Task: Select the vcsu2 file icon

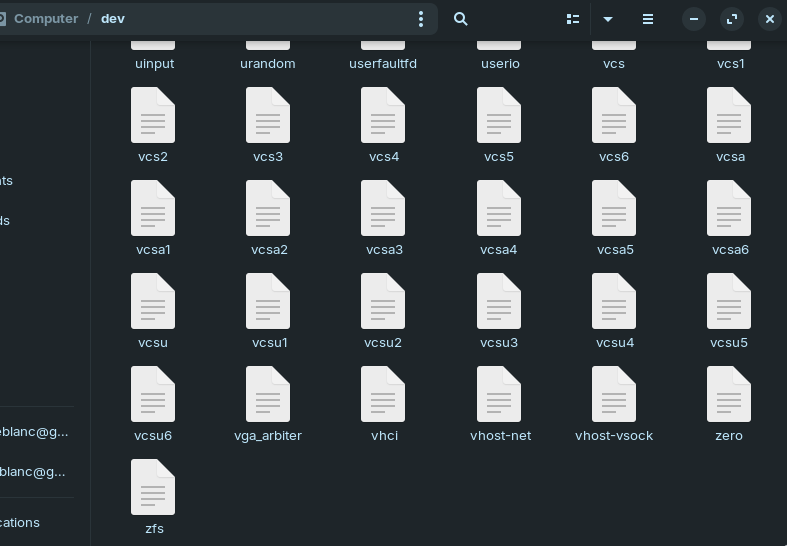Action: (383, 301)
